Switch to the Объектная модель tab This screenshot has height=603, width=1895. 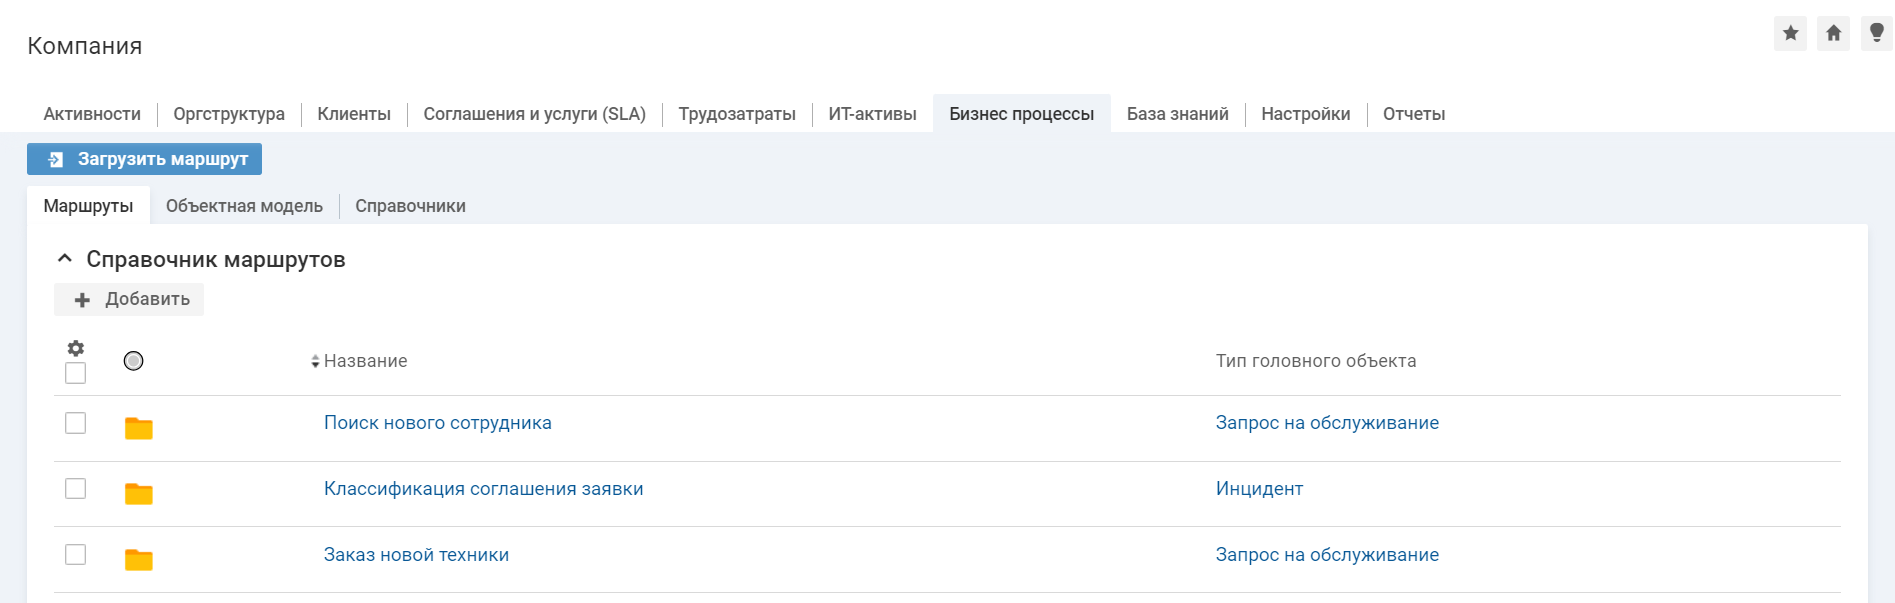244,206
